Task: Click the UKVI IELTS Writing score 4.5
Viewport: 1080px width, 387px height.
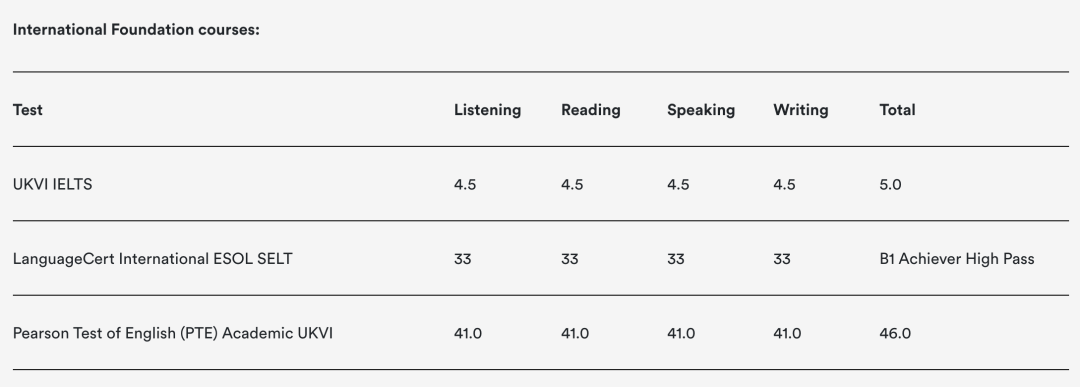Action: (x=785, y=185)
